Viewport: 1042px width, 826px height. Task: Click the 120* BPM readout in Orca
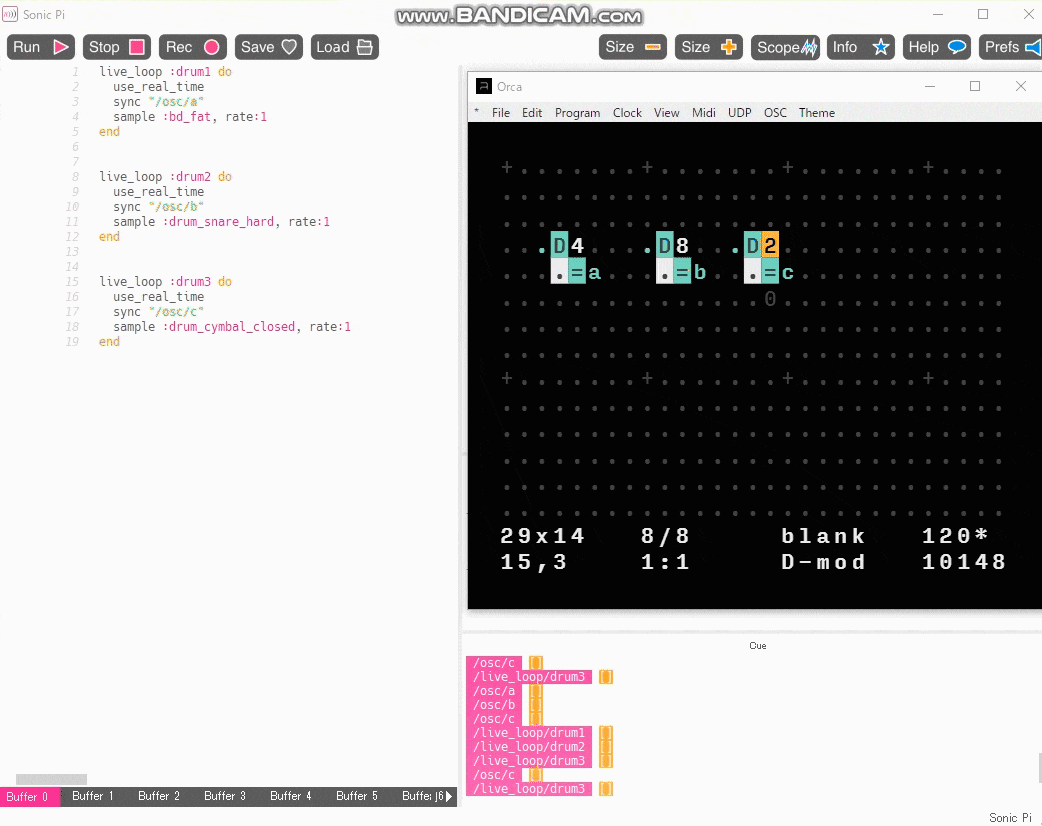[955, 536]
